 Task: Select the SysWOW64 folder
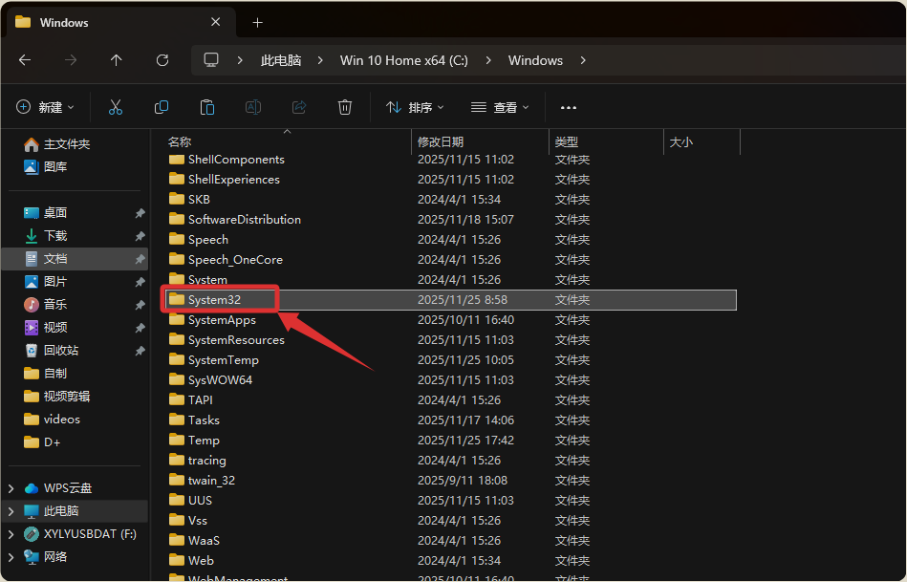[220, 380]
